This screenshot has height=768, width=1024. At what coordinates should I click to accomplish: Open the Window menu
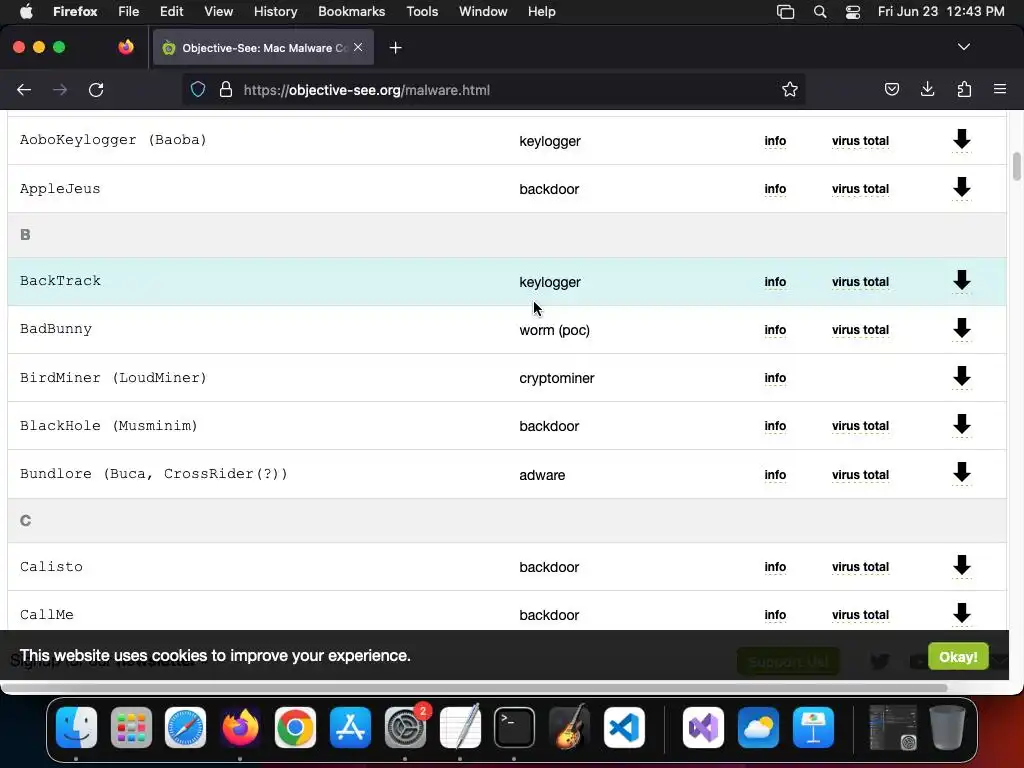point(483,12)
